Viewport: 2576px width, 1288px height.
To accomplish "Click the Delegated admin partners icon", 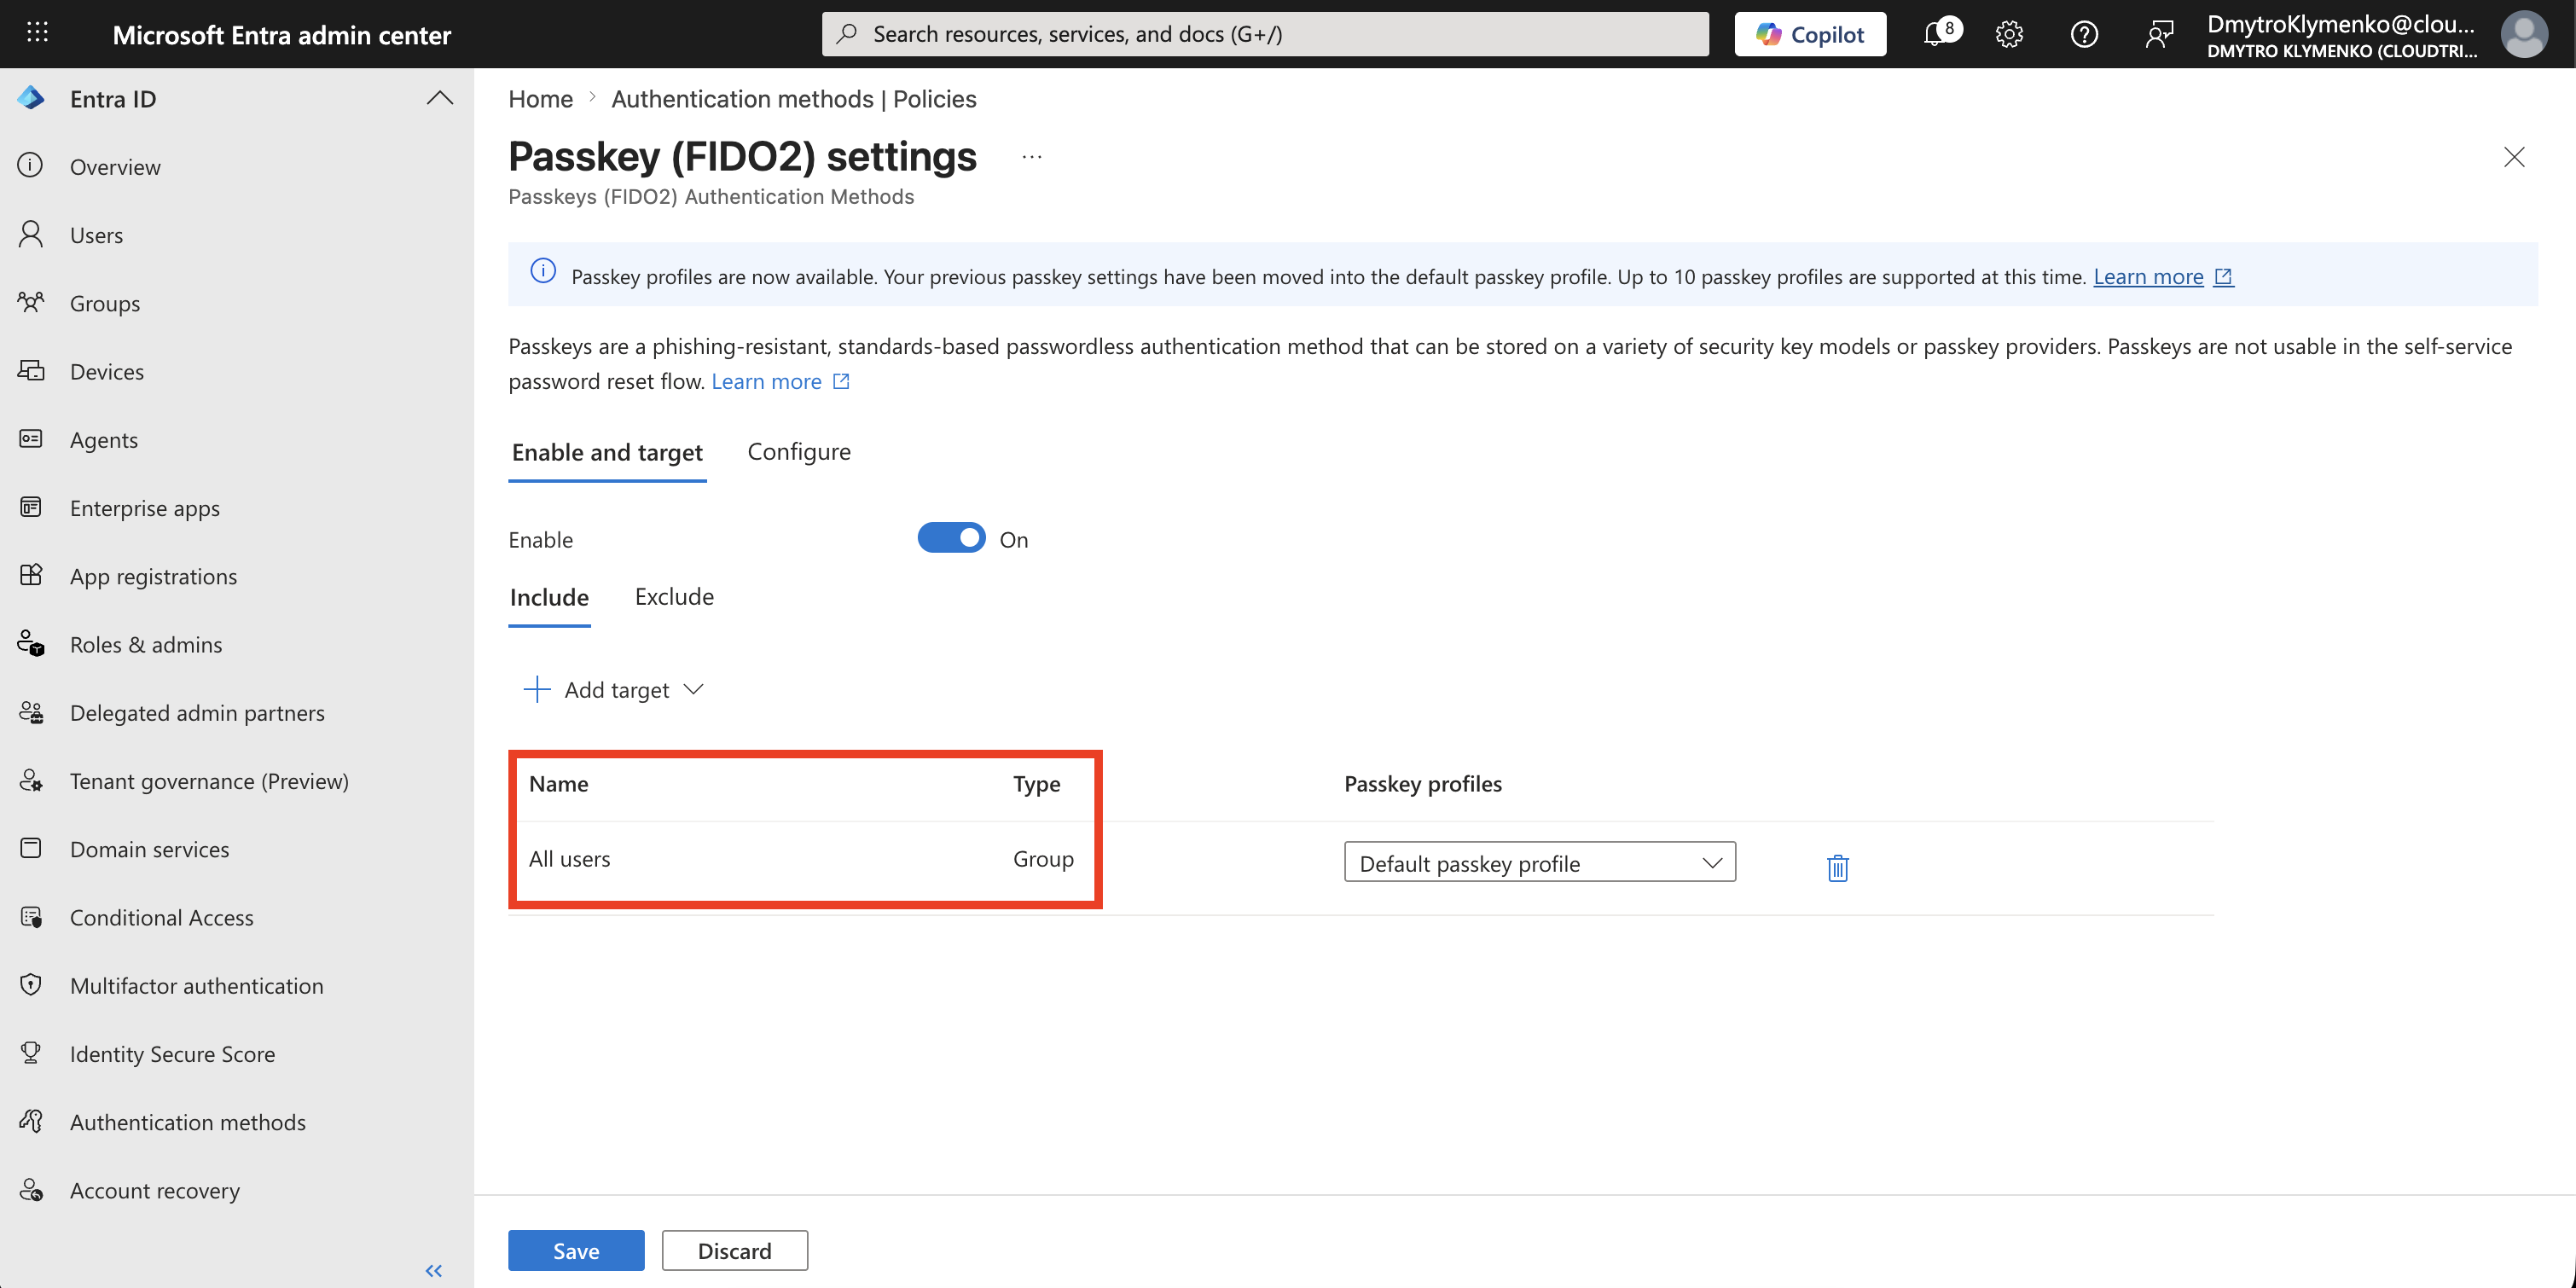I will 31,712.
